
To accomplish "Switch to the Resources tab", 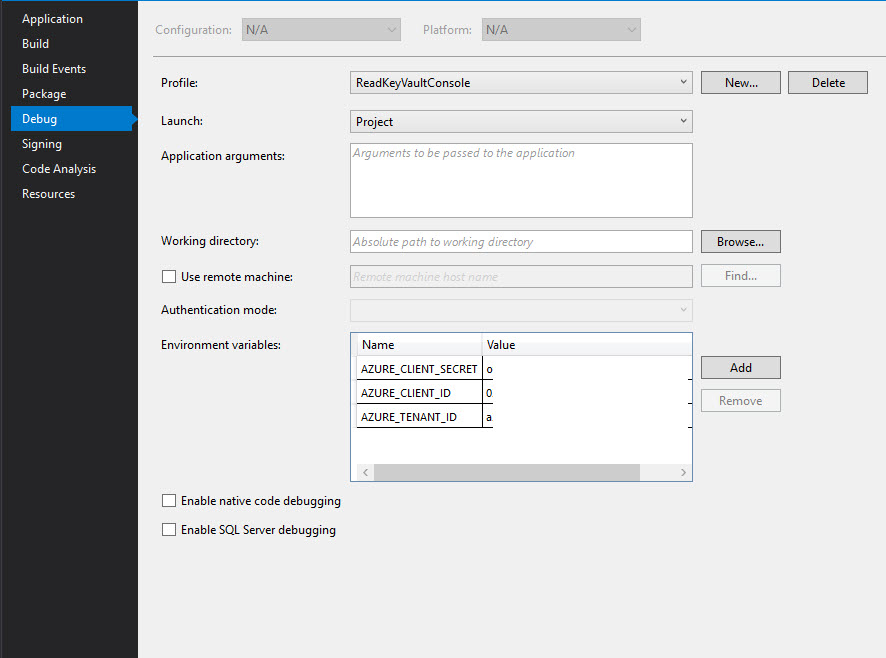I will (48, 194).
